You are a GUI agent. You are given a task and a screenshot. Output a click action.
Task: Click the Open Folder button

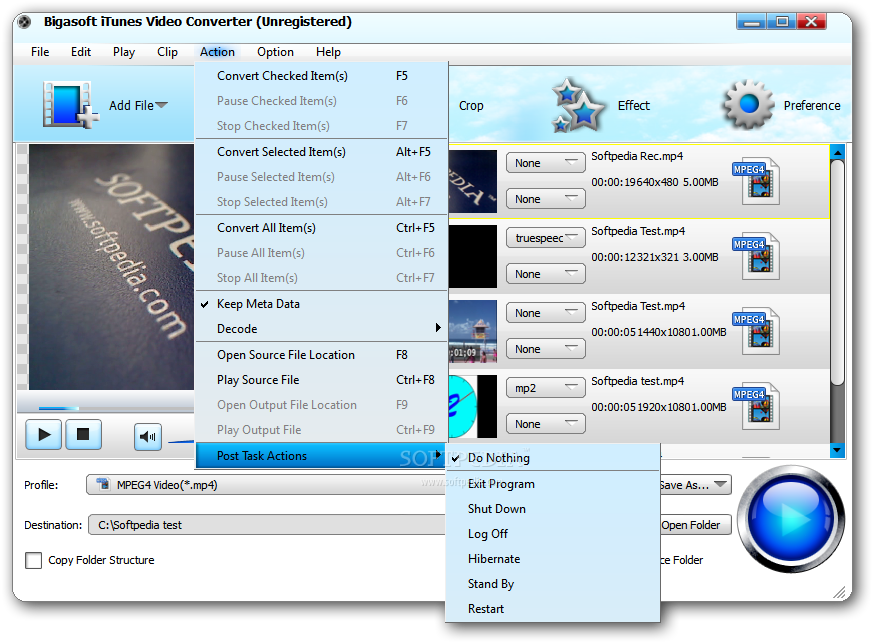695,525
